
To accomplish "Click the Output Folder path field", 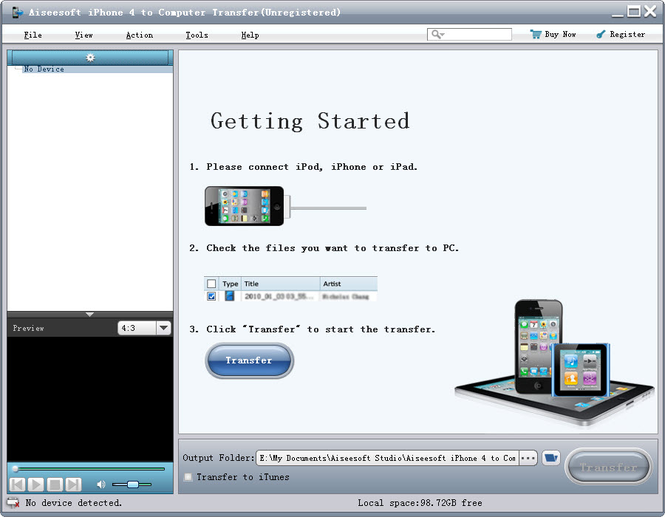I will [x=387, y=458].
